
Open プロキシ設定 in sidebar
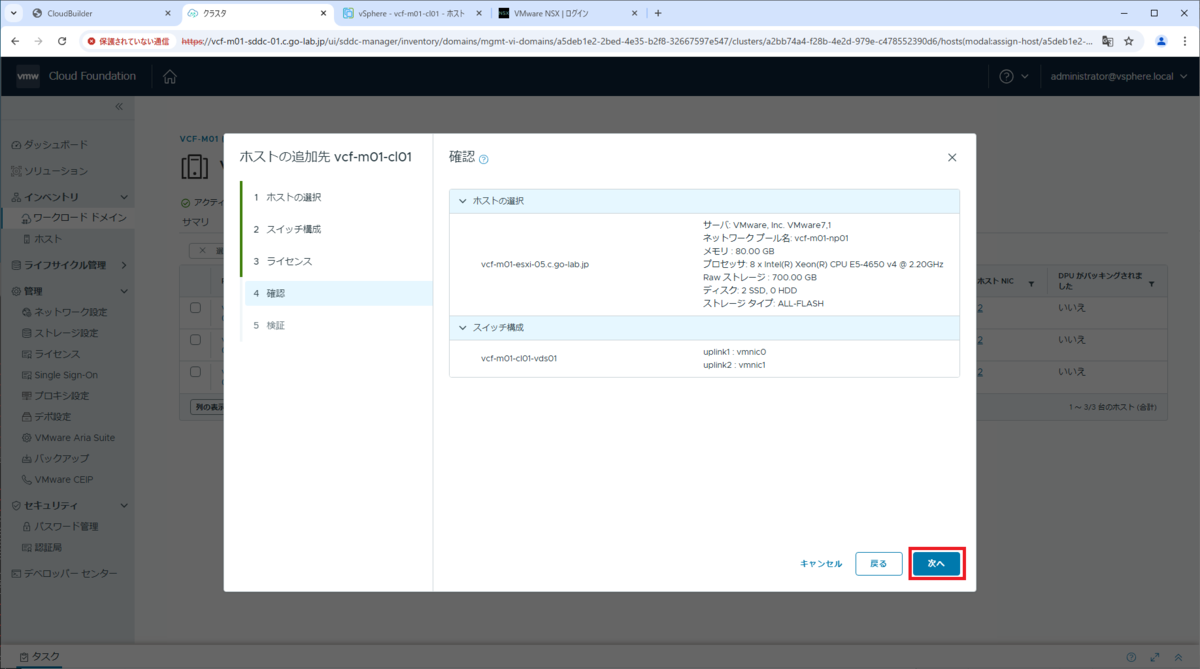click(x=56, y=395)
